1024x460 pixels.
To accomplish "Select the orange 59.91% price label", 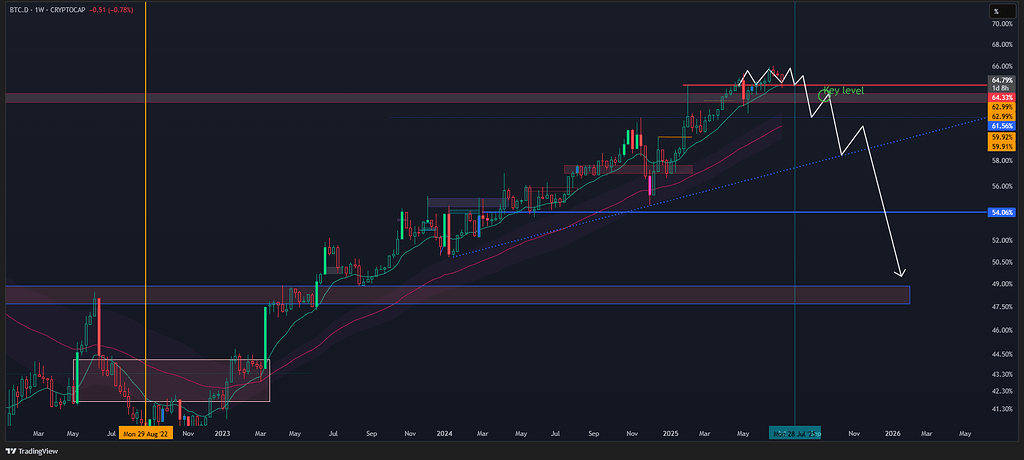I will pos(1002,147).
